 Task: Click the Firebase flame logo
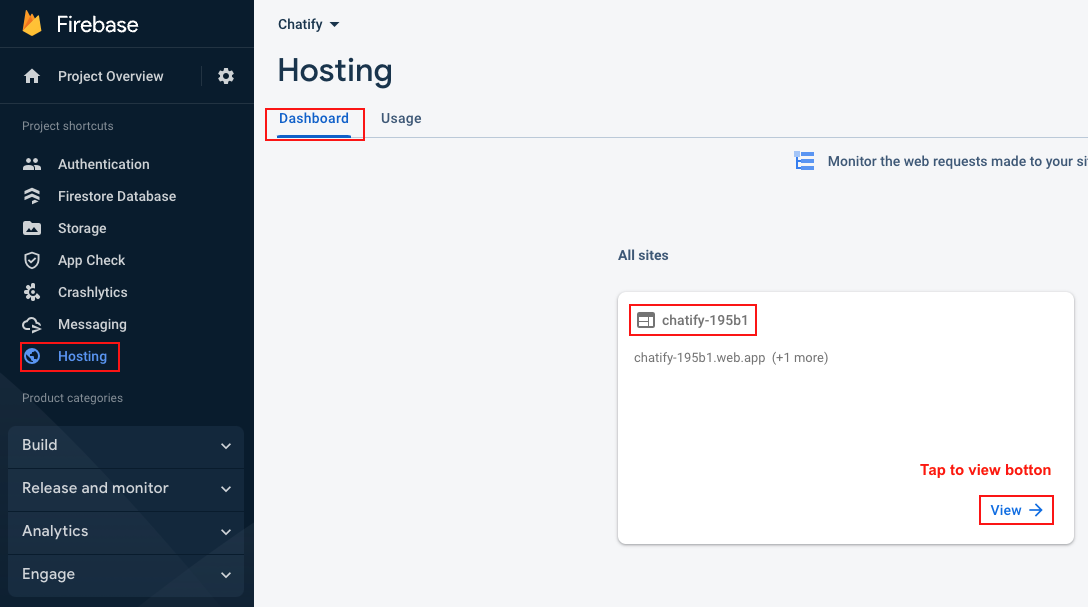click(x=32, y=24)
